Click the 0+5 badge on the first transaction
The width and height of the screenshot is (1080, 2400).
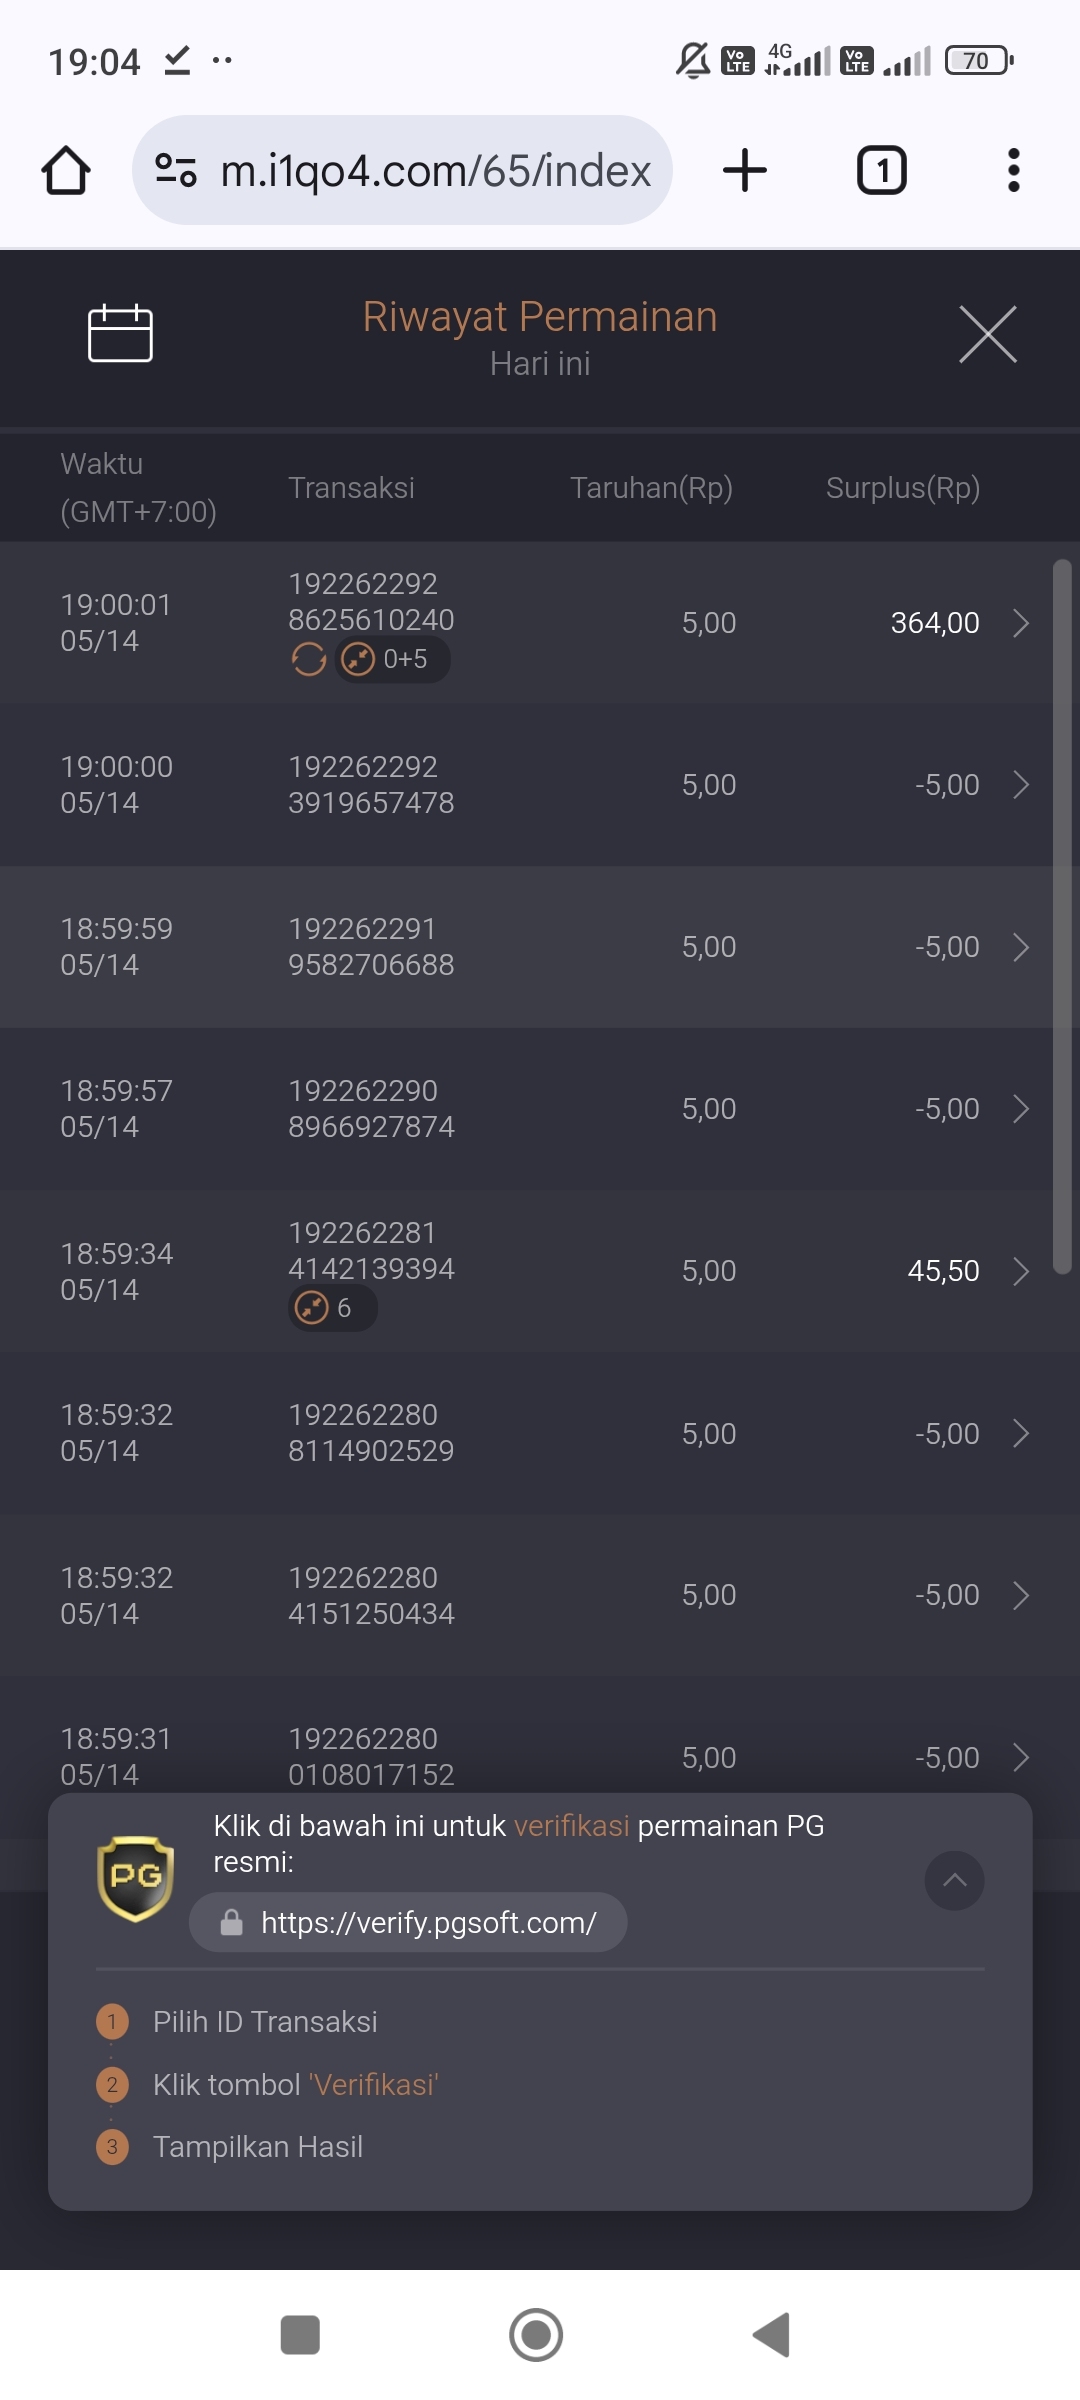coord(392,659)
